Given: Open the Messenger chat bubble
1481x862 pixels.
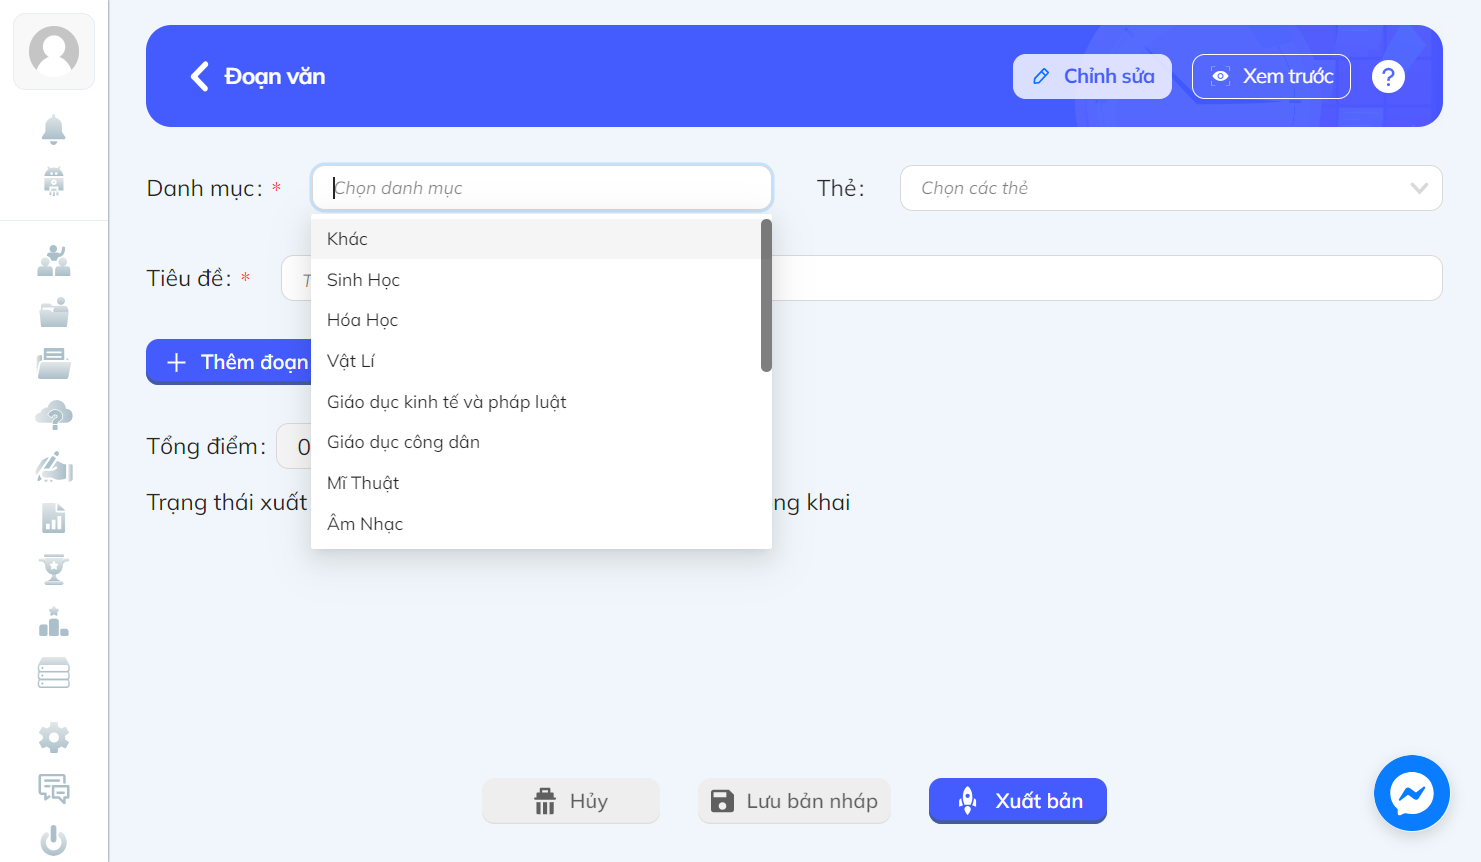Looking at the screenshot, I should [1412, 793].
